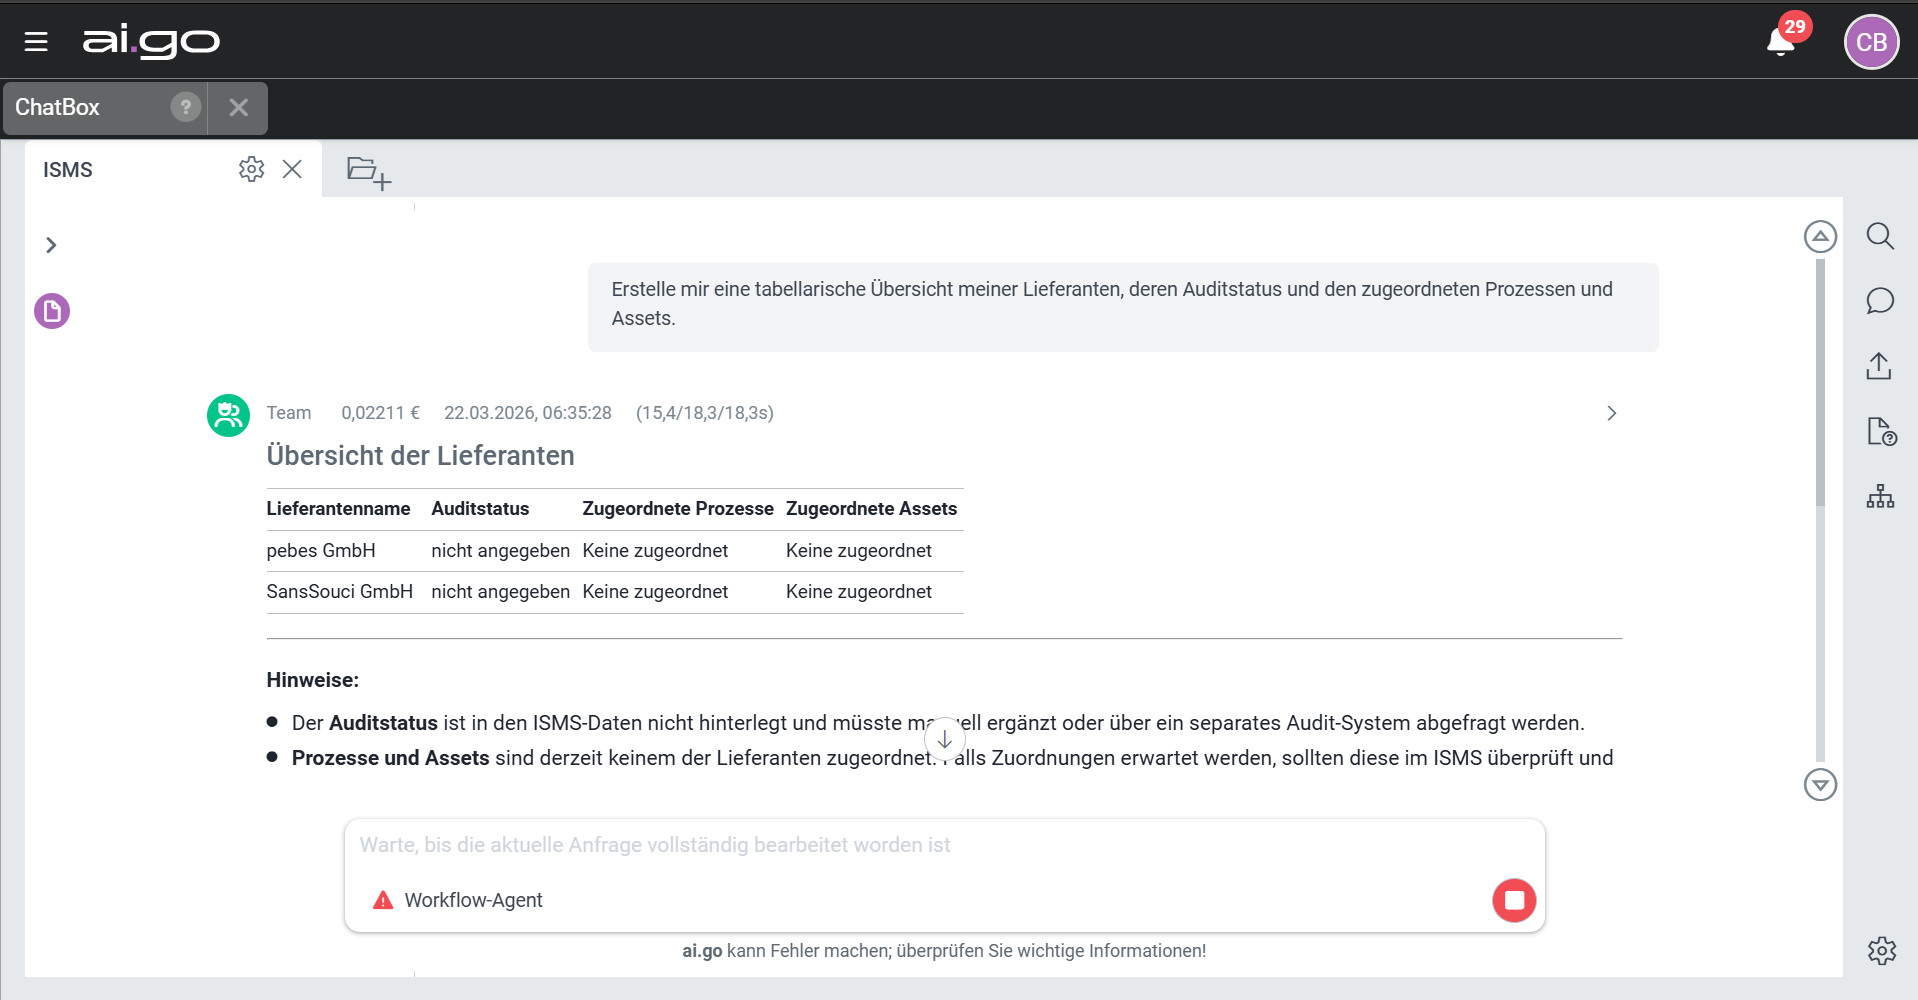Add a new folder tab
The width and height of the screenshot is (1918, 1000).
pyautogui.click(x=368, y=172)
